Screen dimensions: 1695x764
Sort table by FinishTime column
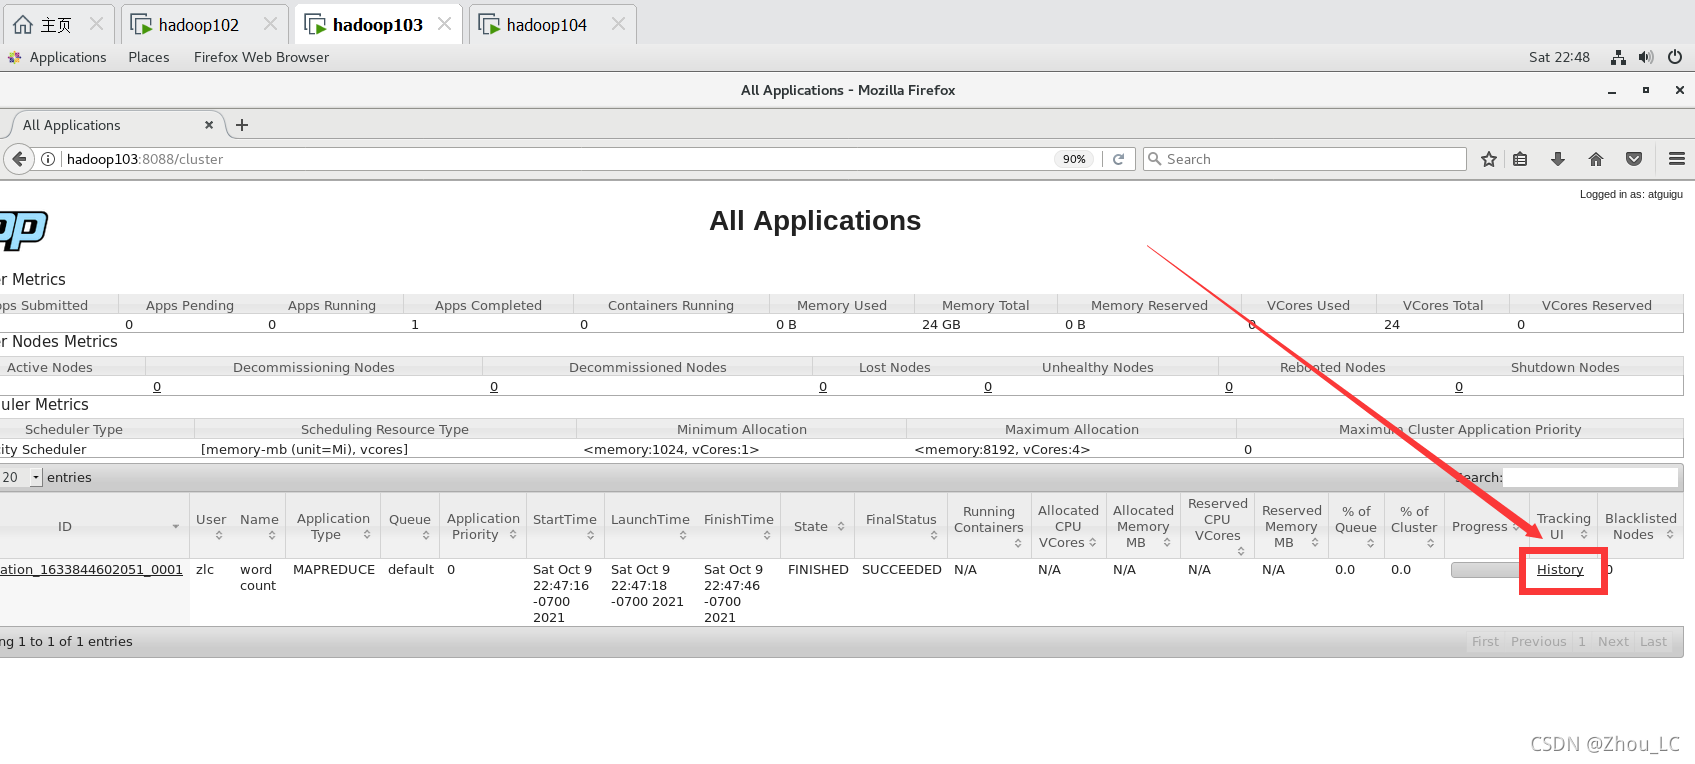(738, 526)
